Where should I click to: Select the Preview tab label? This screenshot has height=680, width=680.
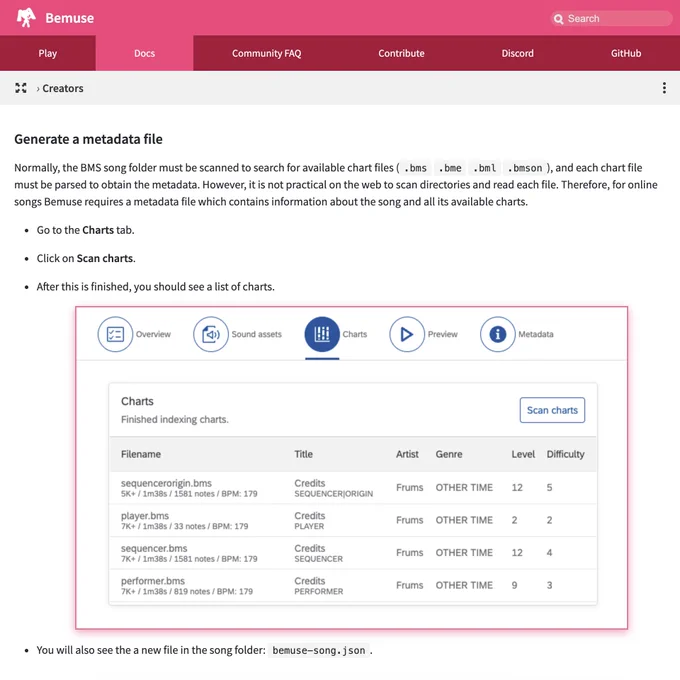pyautogui.click(x=442, y=334)
